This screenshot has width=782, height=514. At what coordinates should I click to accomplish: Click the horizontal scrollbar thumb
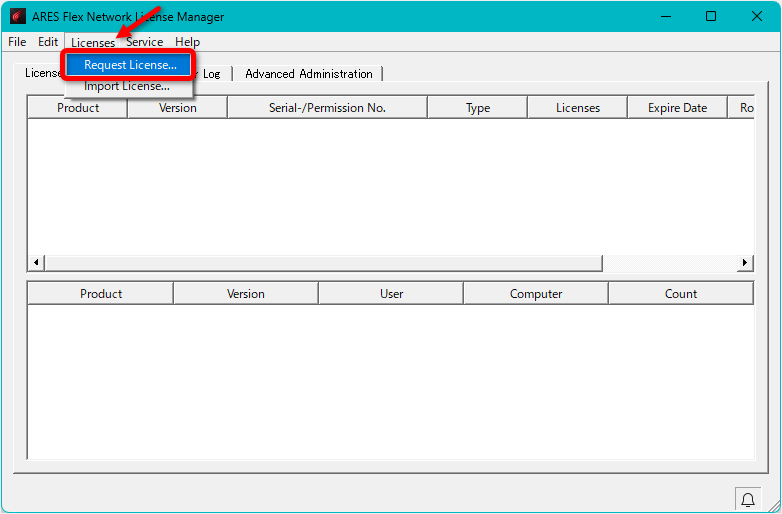coord(324,262)
